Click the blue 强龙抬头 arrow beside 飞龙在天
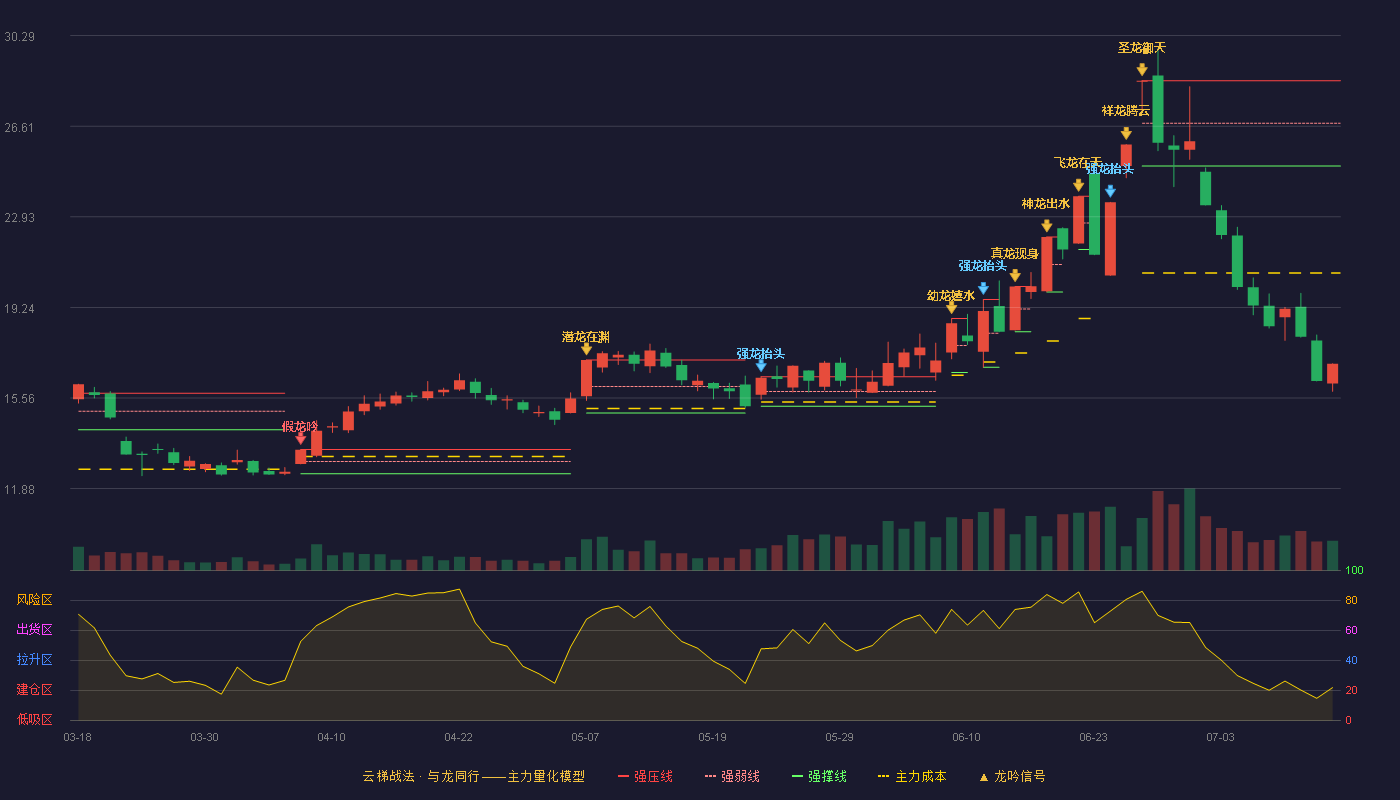This screenshot has height=800, width=1400. point(1110,191)
